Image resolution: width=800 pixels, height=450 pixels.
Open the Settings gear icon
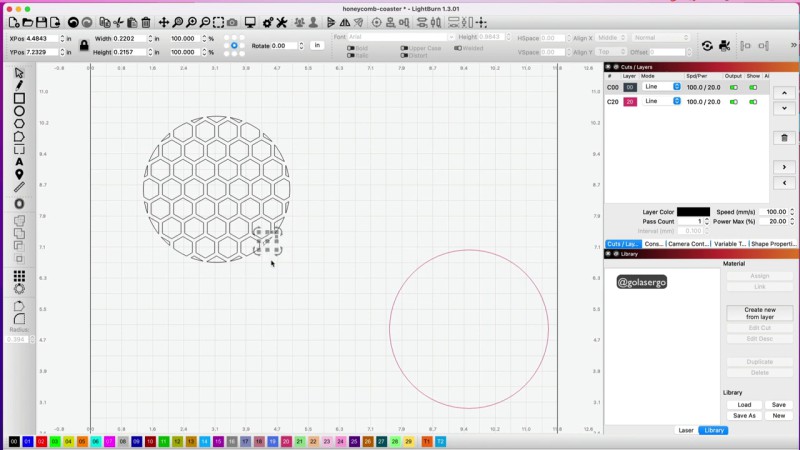265,22
